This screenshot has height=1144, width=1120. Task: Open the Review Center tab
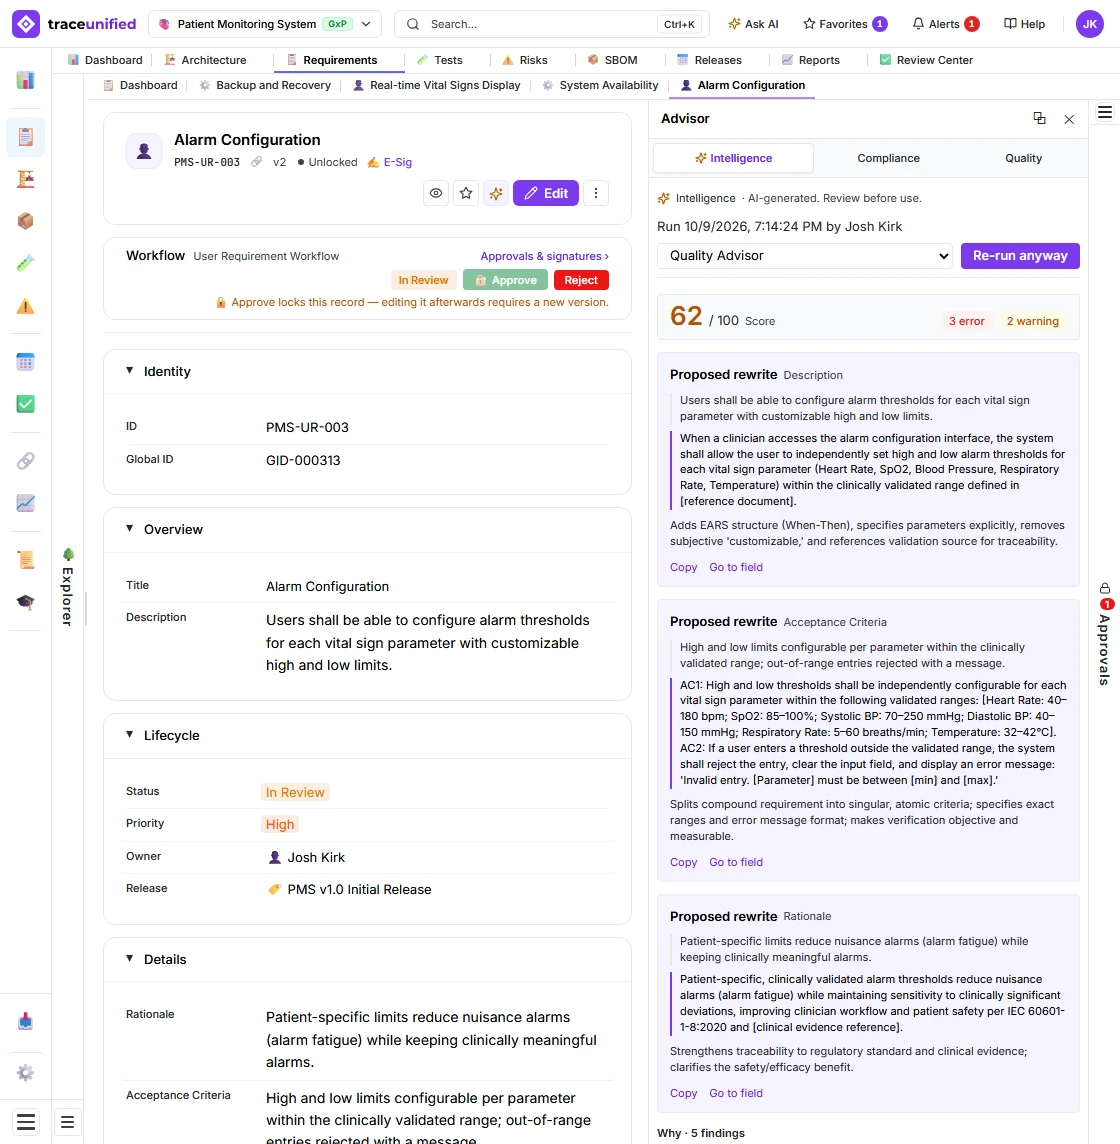point(927,60)
